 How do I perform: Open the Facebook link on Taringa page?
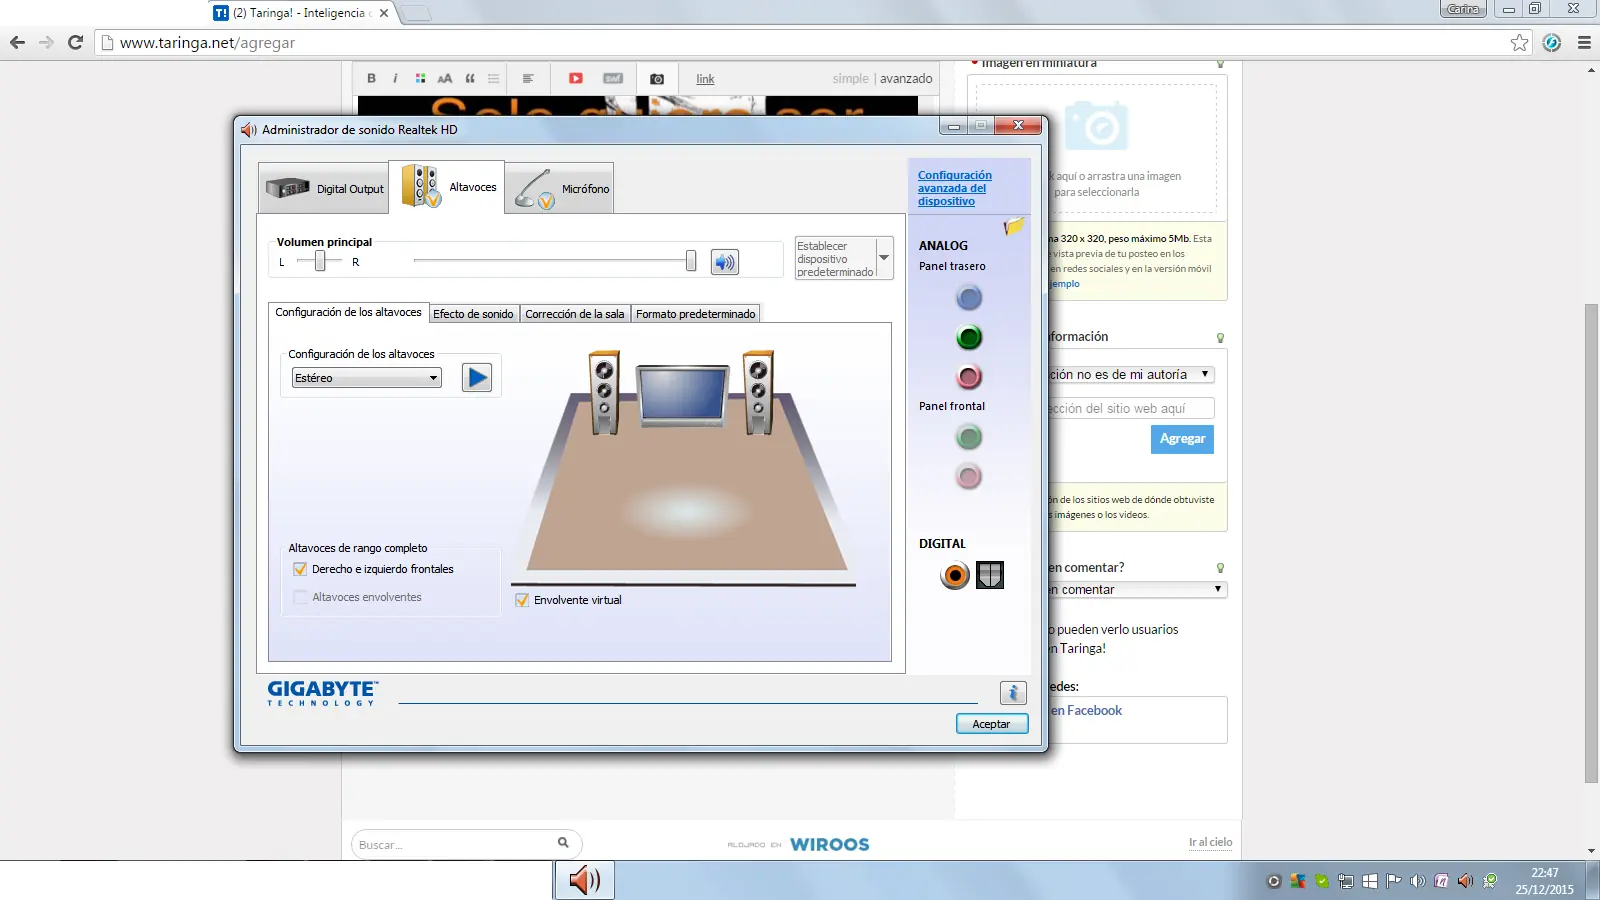[1086, 710]
